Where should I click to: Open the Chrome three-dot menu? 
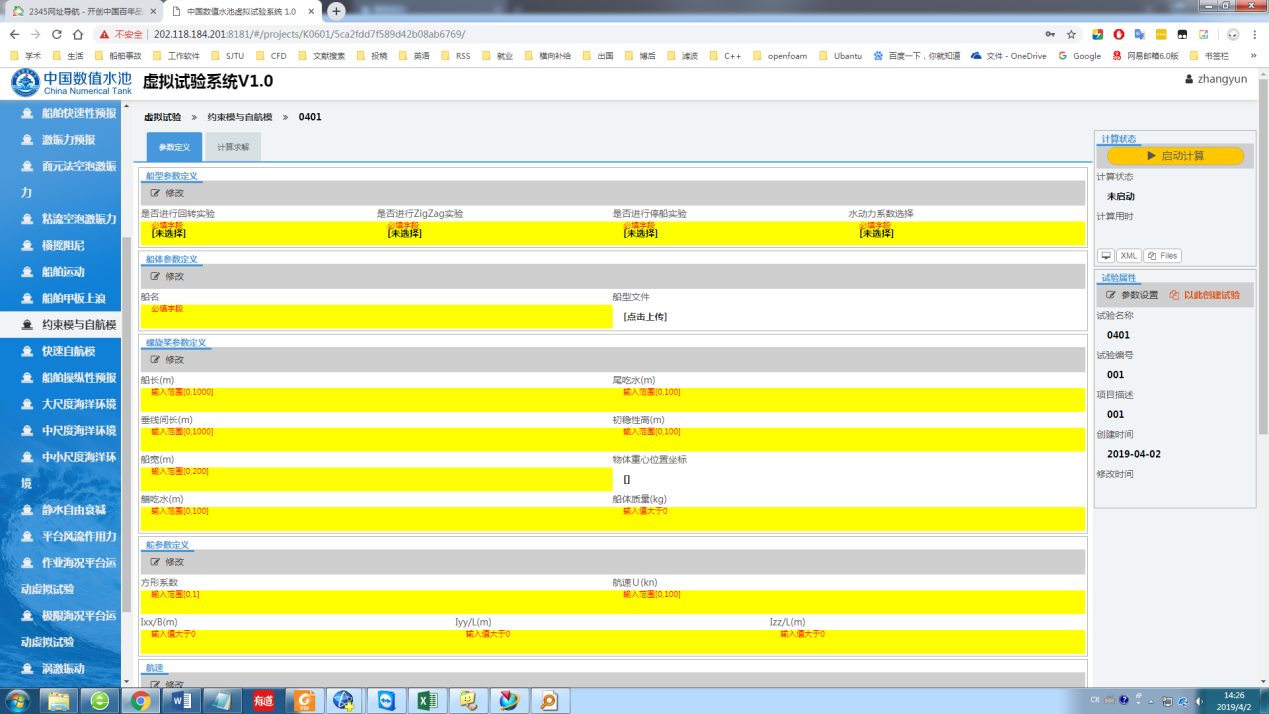[x=1255, y=34]
